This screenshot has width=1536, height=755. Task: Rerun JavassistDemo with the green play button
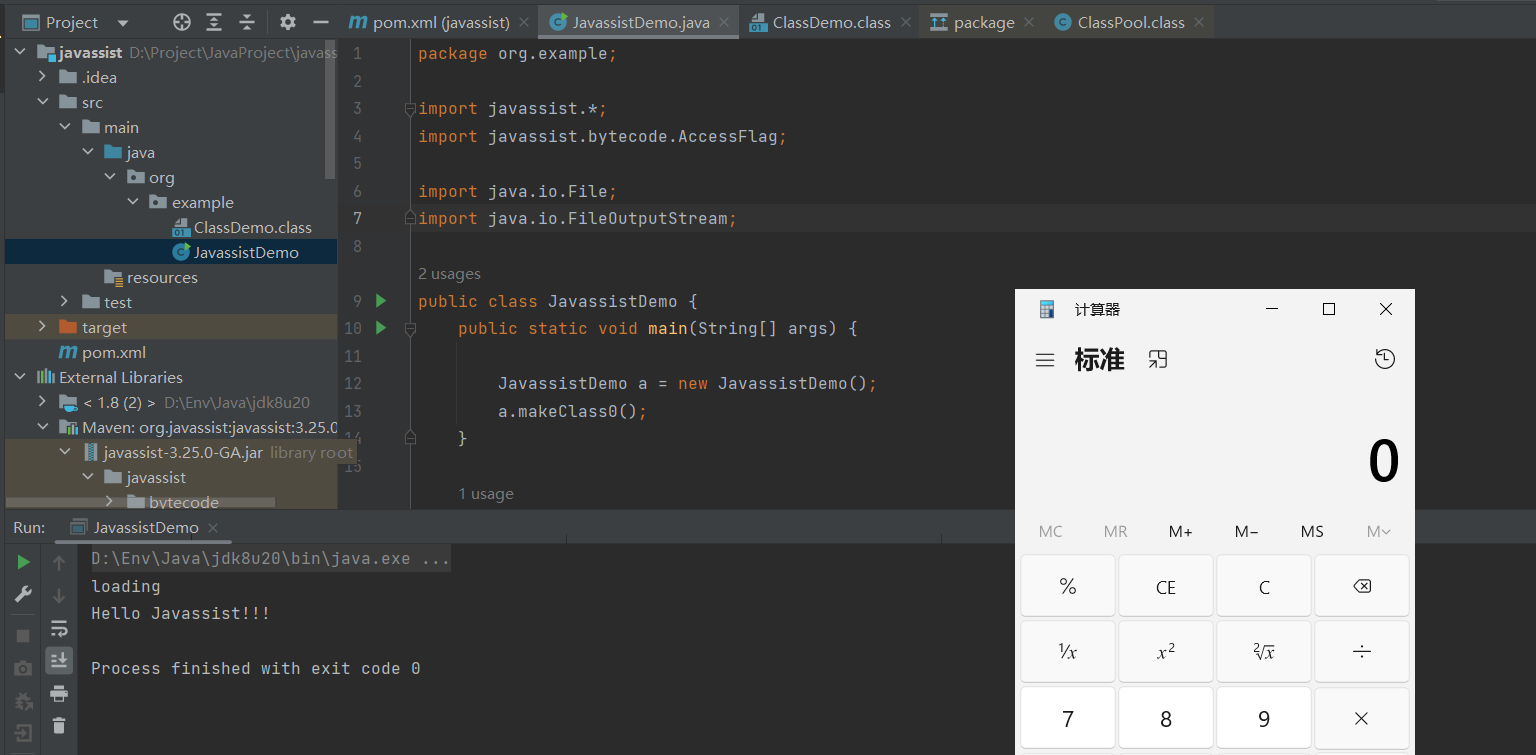[x=23, y=563]
